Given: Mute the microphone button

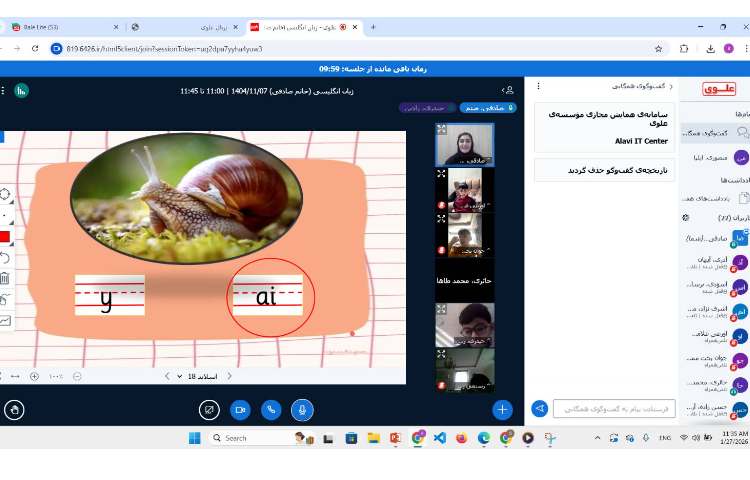Looking at the screenshot, I should (x=301, y=409).
